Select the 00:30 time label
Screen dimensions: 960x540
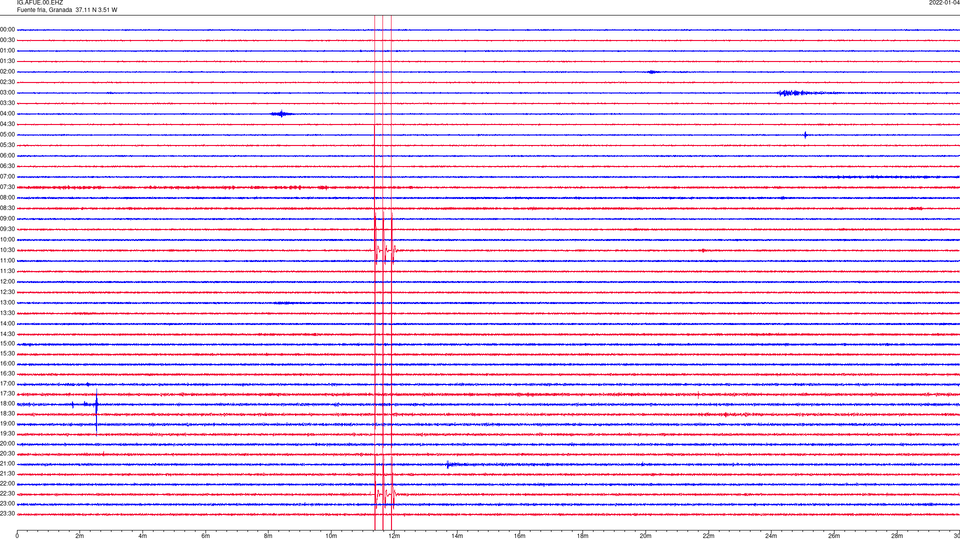click(7, 40)
